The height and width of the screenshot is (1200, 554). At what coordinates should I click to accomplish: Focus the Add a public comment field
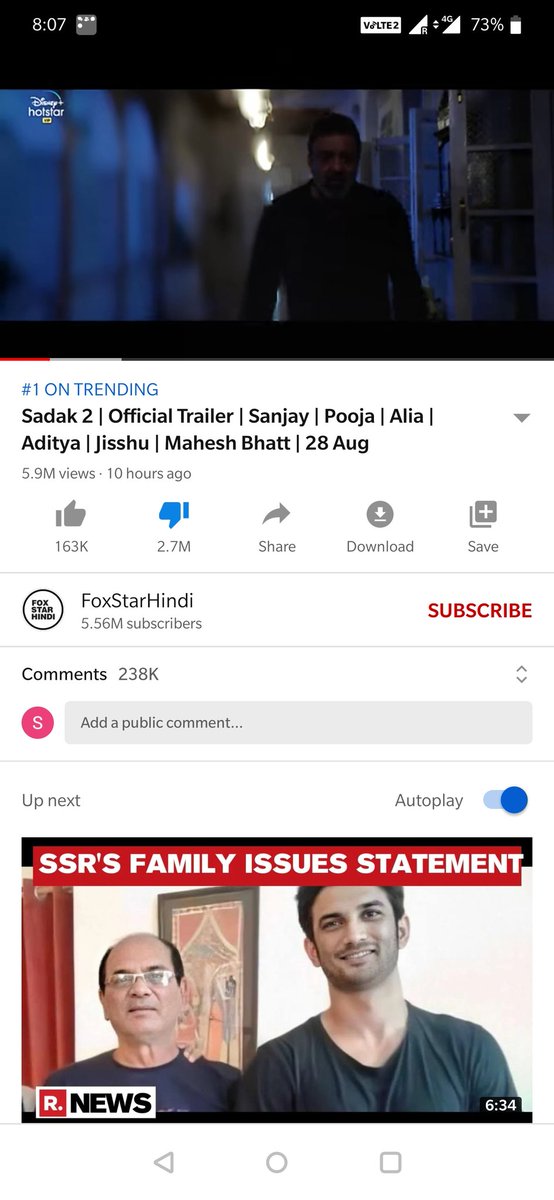[x=298, y=722]
